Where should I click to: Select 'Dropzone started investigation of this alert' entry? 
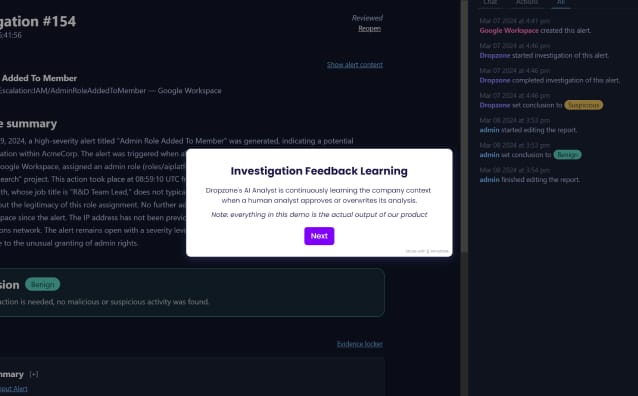tap(544, 55)
